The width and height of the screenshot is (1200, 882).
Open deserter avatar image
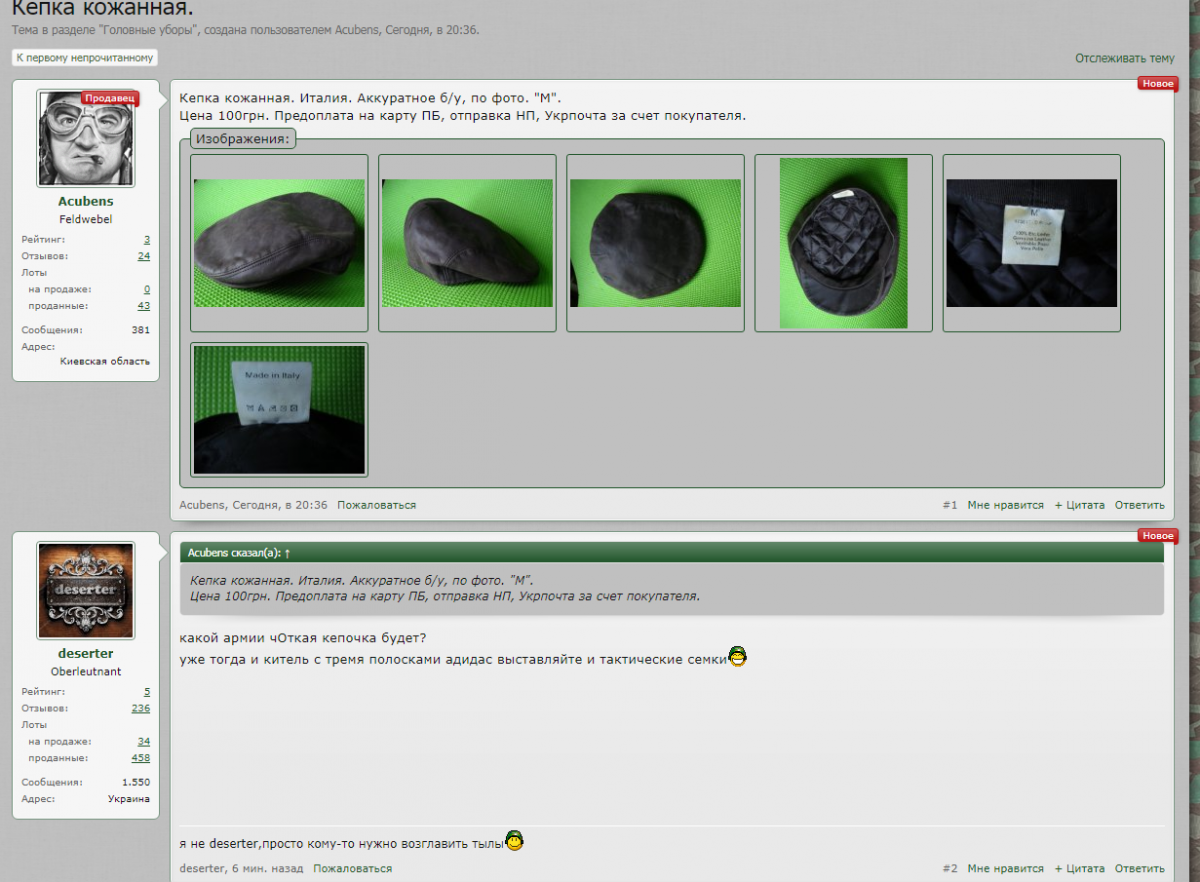click(86, 590)
